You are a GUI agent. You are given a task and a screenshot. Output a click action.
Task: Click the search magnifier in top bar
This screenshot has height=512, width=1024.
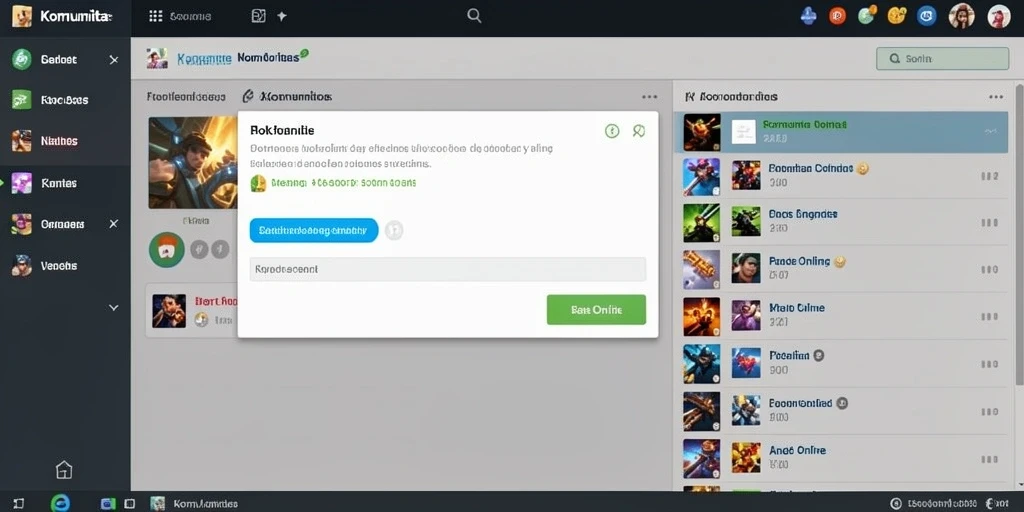tap(475, 16)
